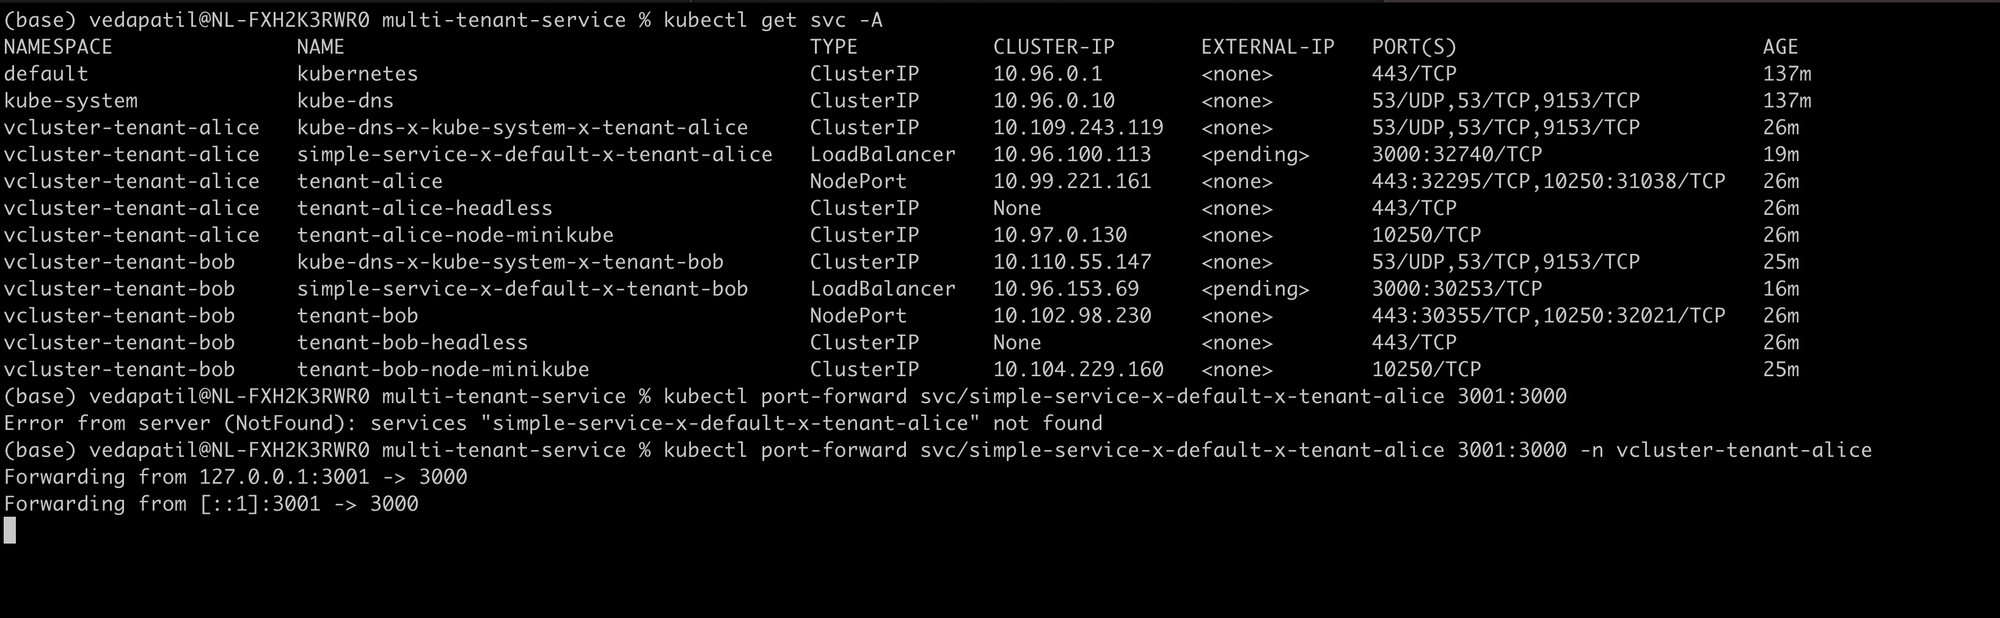Click cluster IP 10.104.229.160
Image resolution: width=2000 pixels, height=618 pixels.
(1078, 369)
